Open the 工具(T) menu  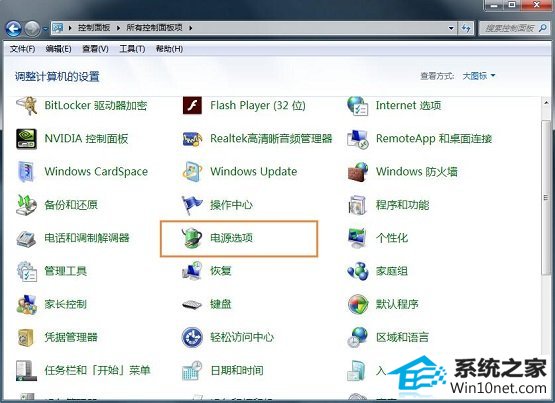(x=132, y=49)
